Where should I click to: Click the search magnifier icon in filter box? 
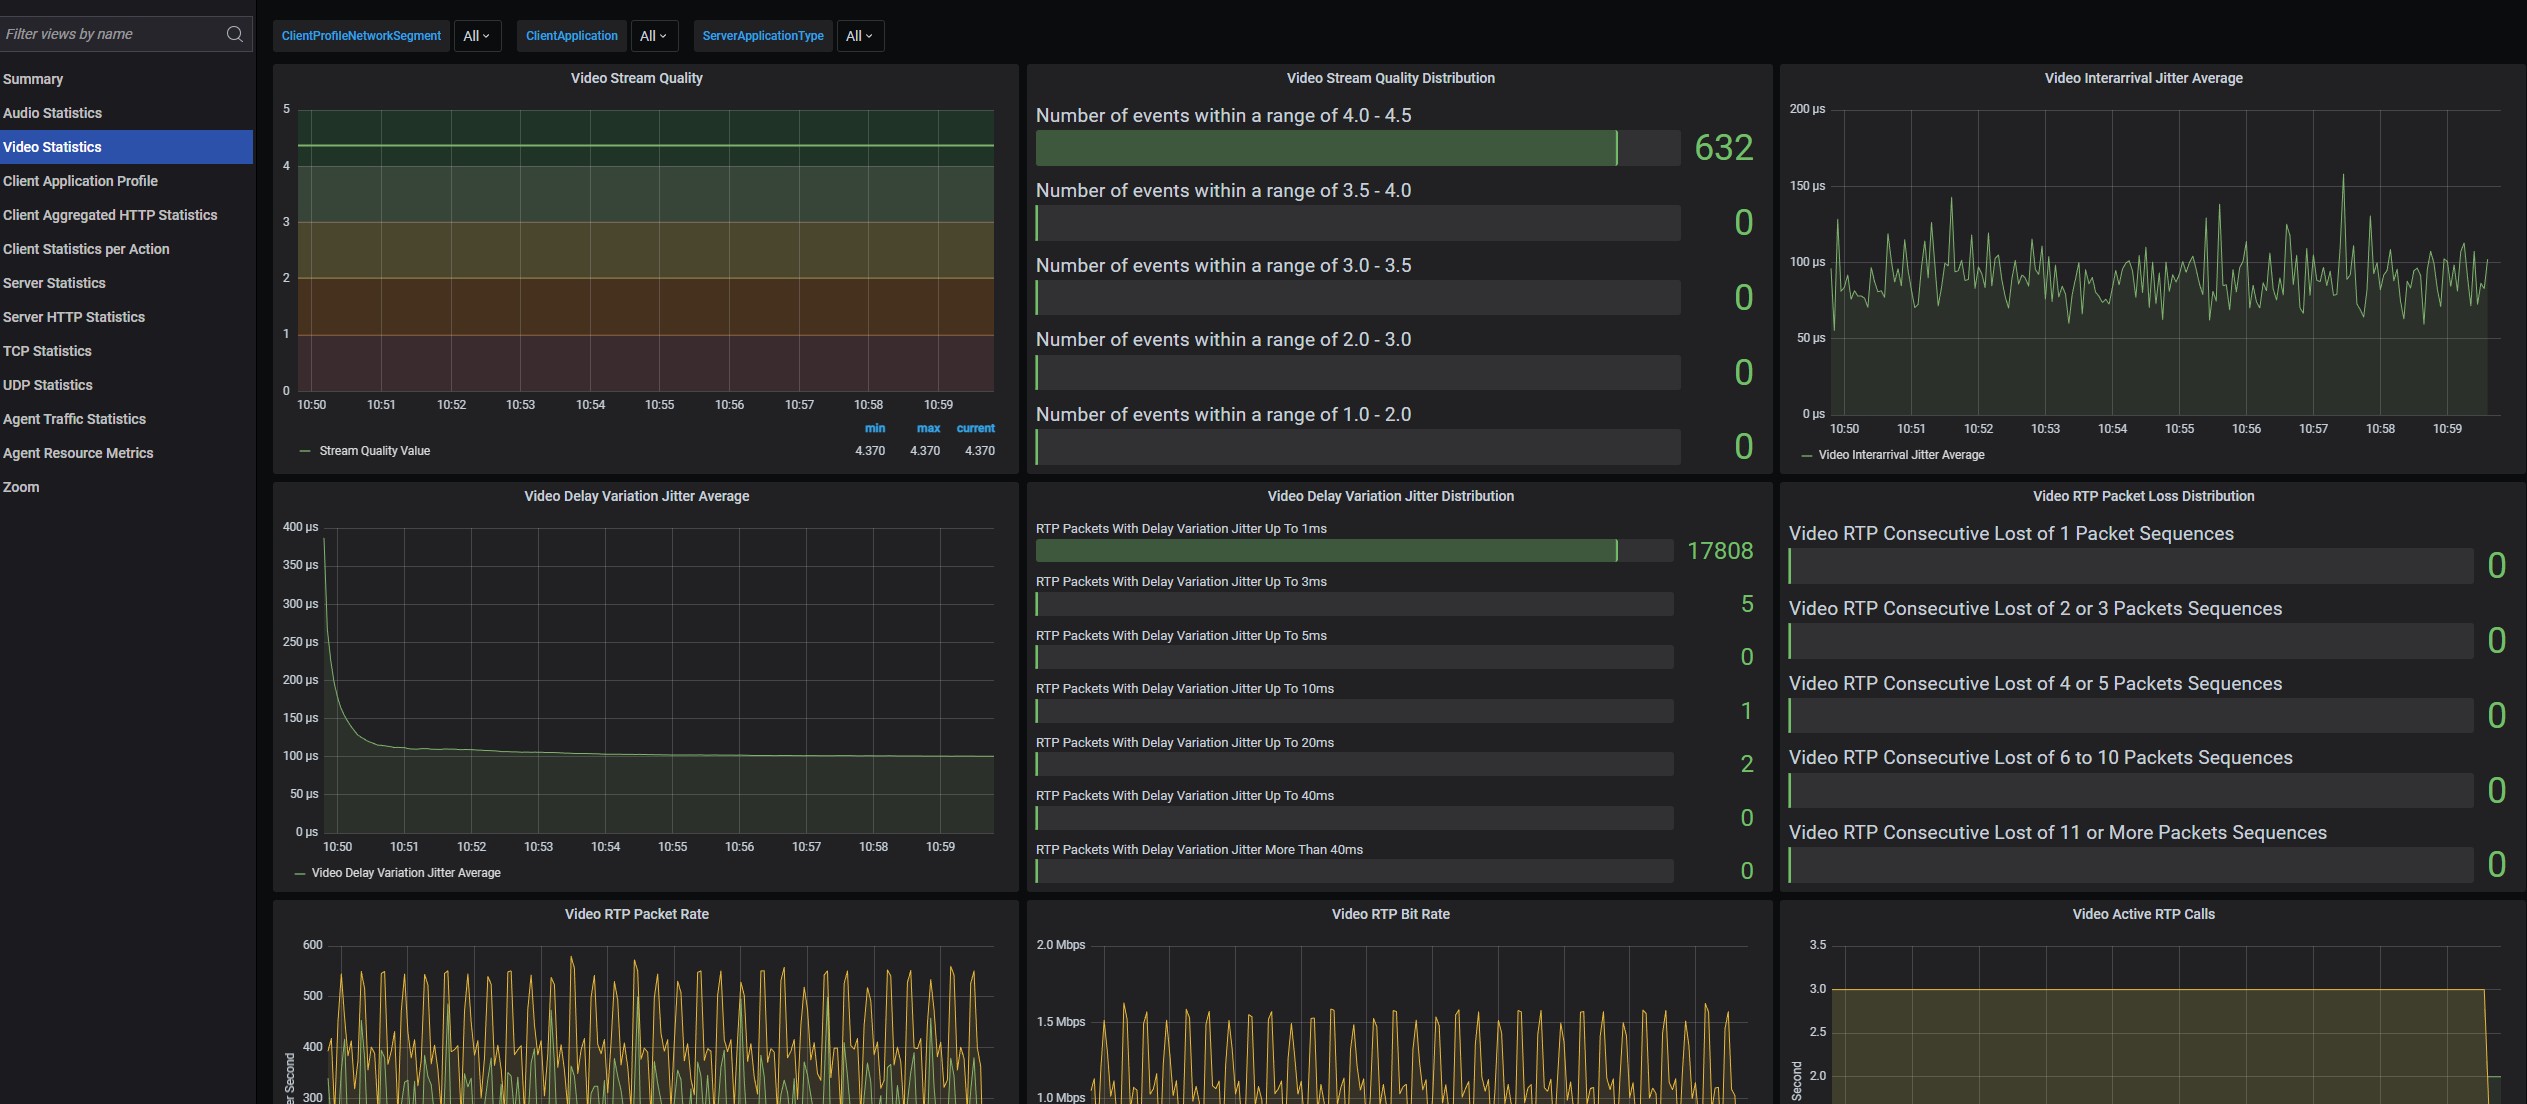pyautogui.click(x=234, y=34)
